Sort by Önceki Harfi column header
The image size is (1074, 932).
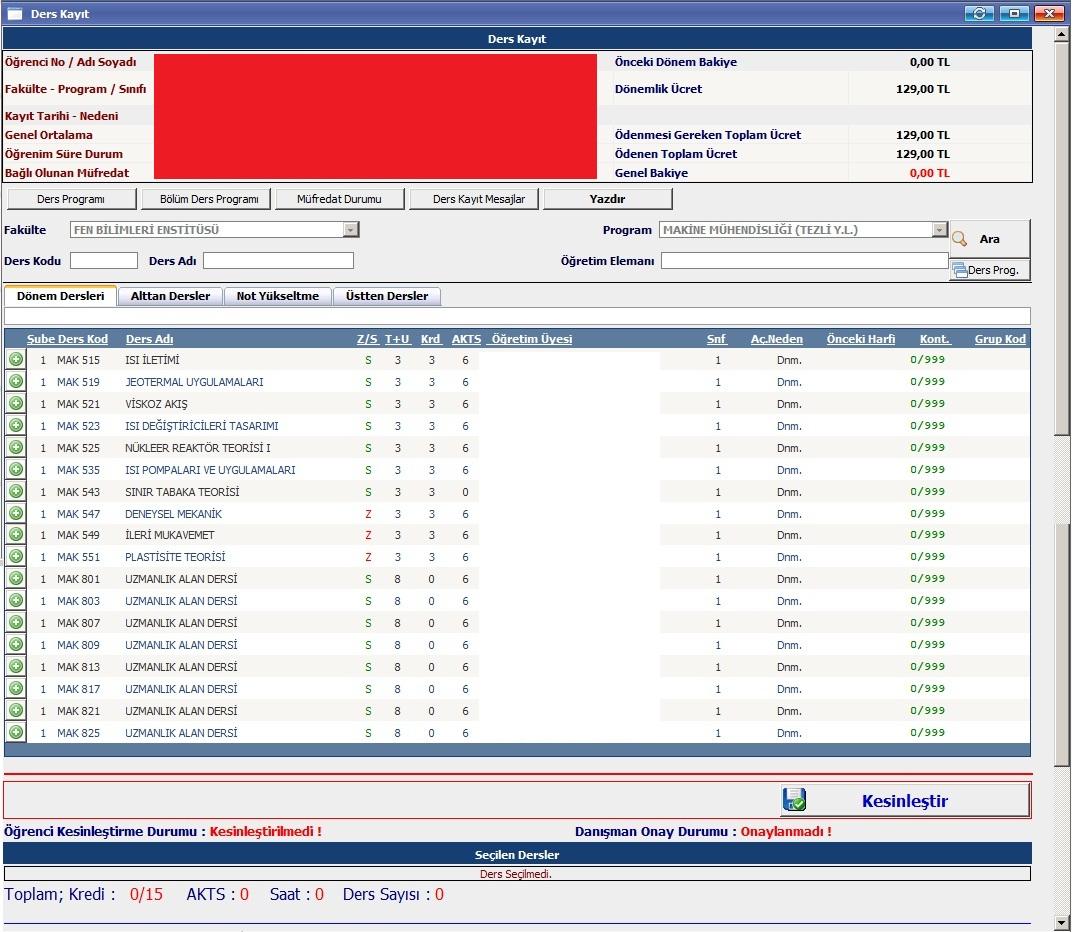tap(861, 339)
